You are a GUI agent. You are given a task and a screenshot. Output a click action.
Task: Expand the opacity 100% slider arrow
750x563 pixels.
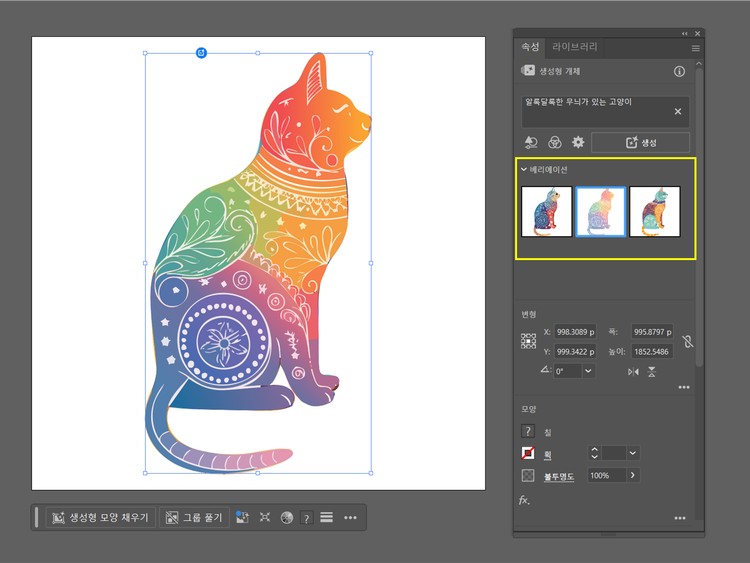point(632,475)
